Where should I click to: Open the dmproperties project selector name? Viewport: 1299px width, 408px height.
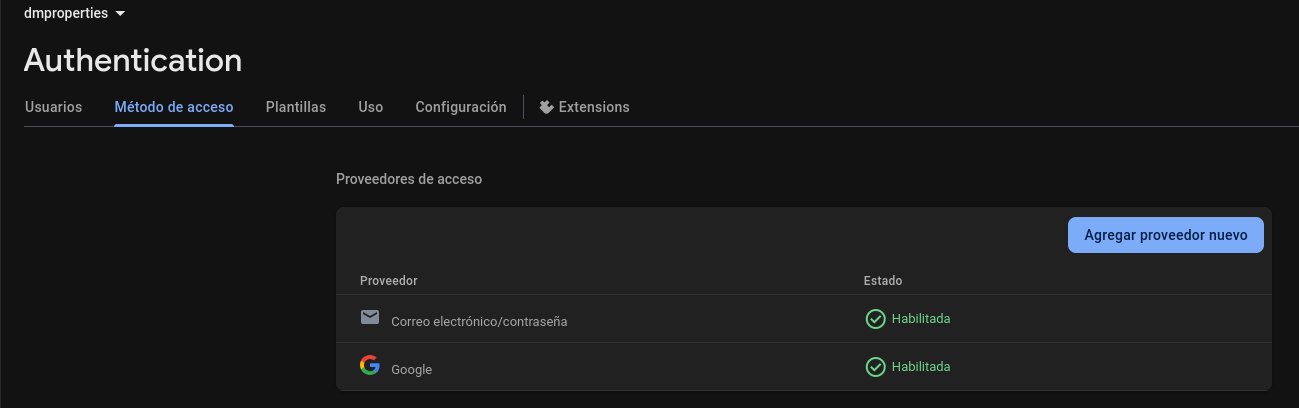[x=65, y=14]
